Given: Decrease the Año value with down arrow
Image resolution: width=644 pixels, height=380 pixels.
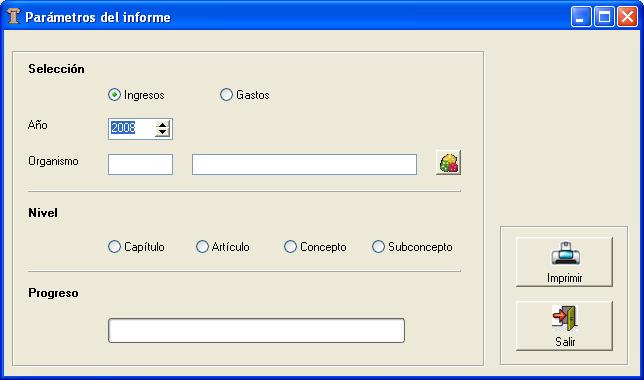Looking at the screenshot, I should coord(163,133).
